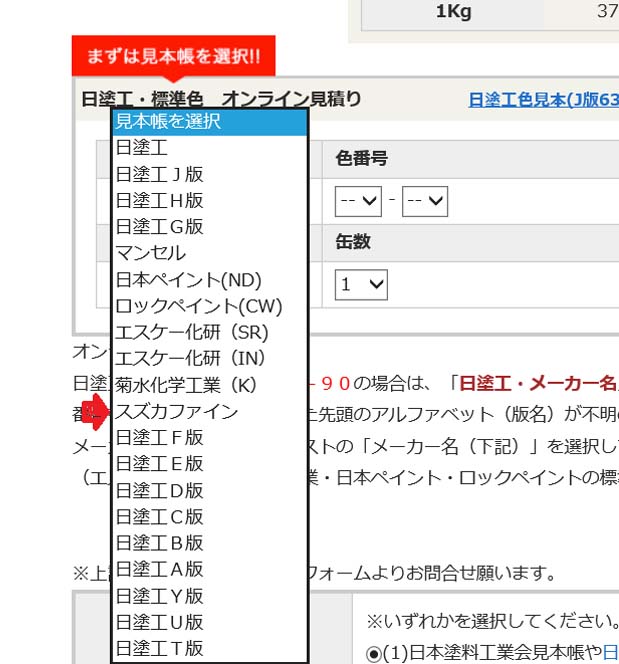Select 日塗工Ｇ版 from the list
Screen dimensions: 619x664
210,227
